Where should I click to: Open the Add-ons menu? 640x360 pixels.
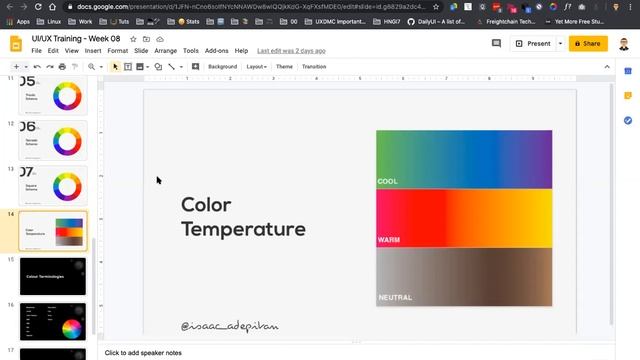pyautogui.click(x=216, y=51)
